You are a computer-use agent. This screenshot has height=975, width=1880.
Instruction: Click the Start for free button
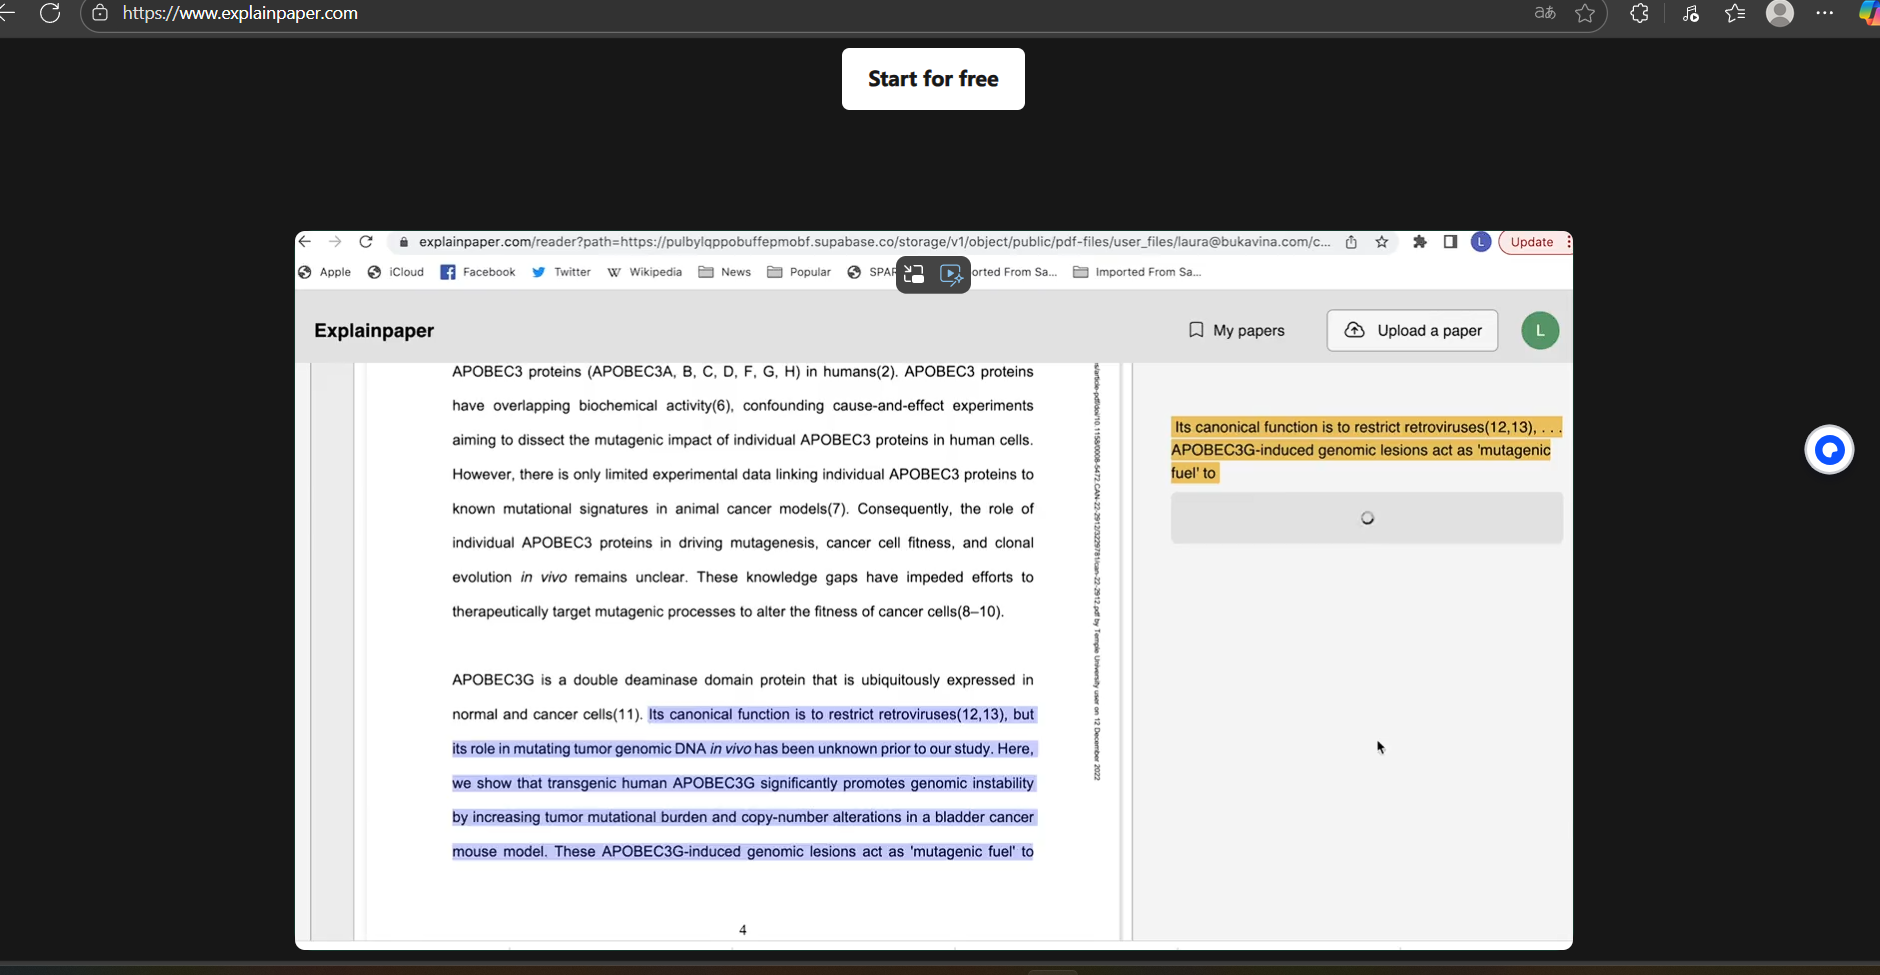tap(933, 79)
